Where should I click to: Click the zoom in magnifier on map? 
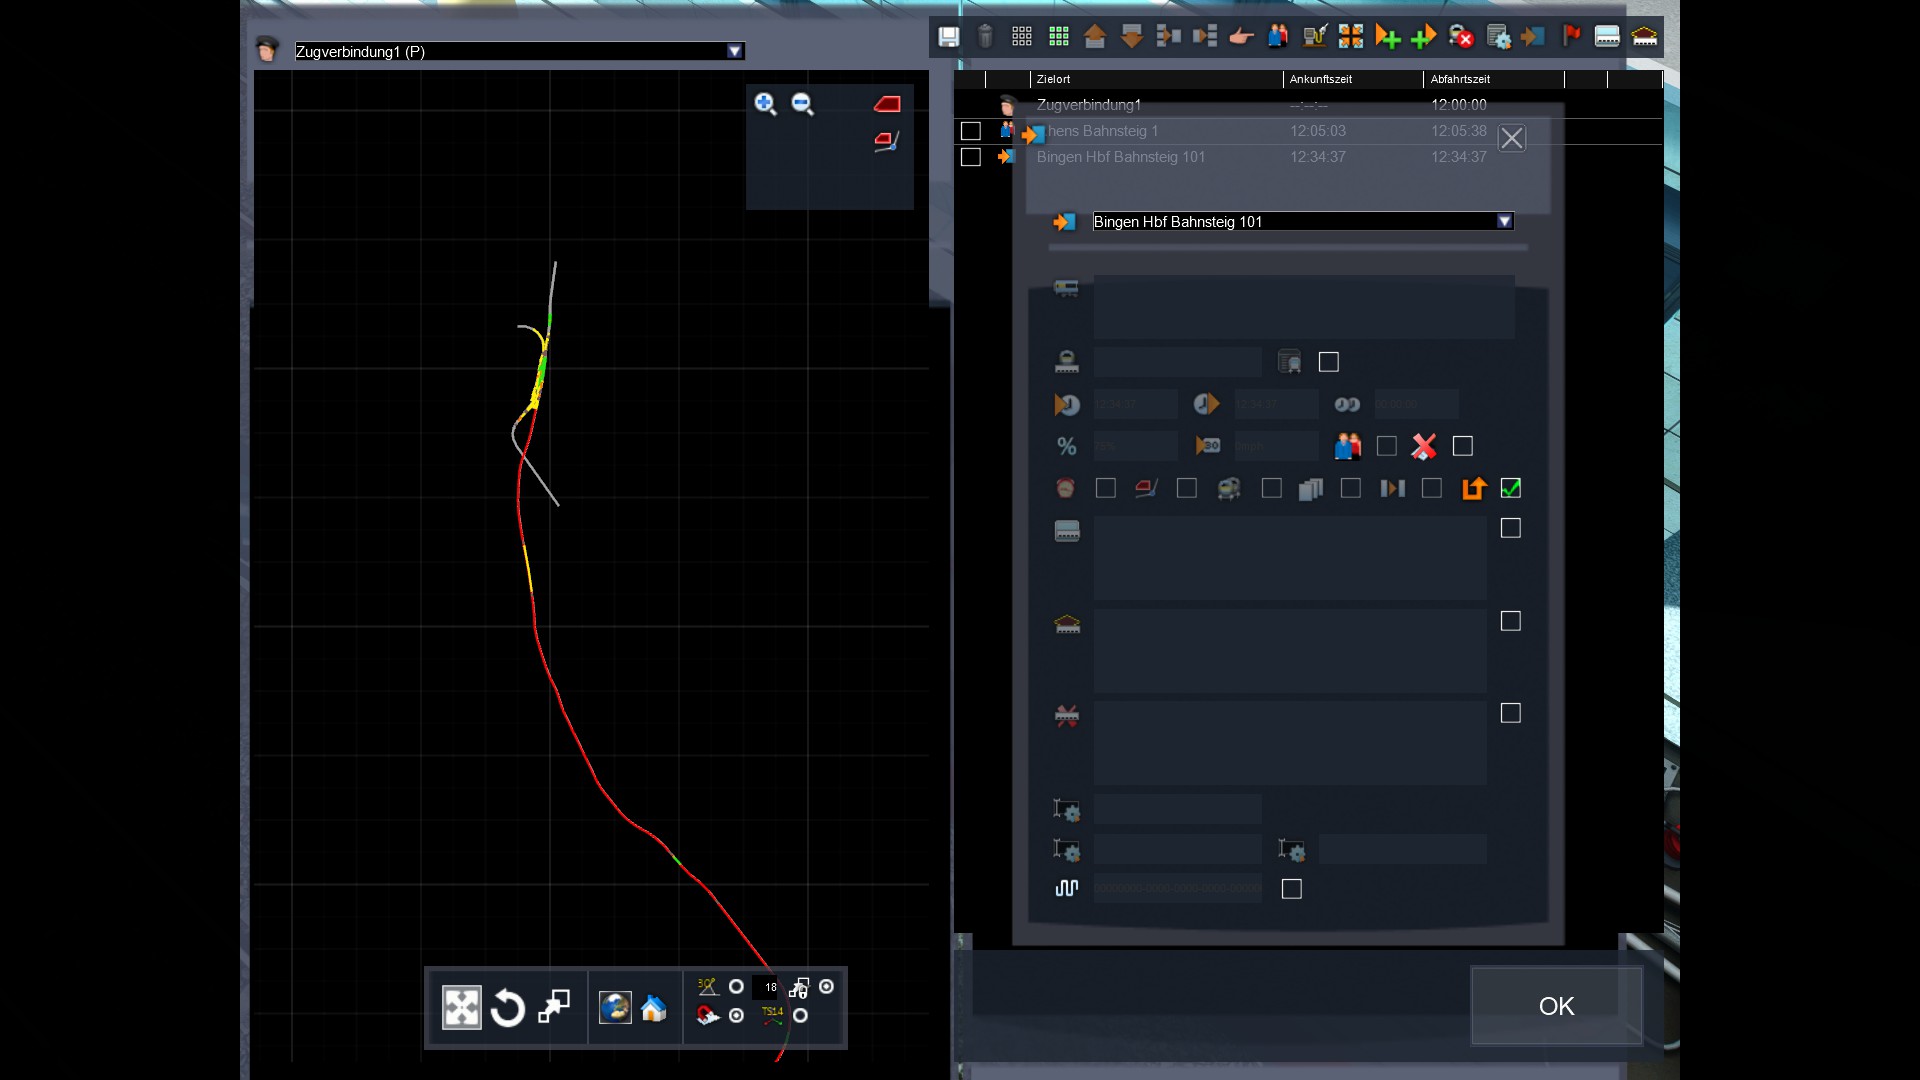766,104
